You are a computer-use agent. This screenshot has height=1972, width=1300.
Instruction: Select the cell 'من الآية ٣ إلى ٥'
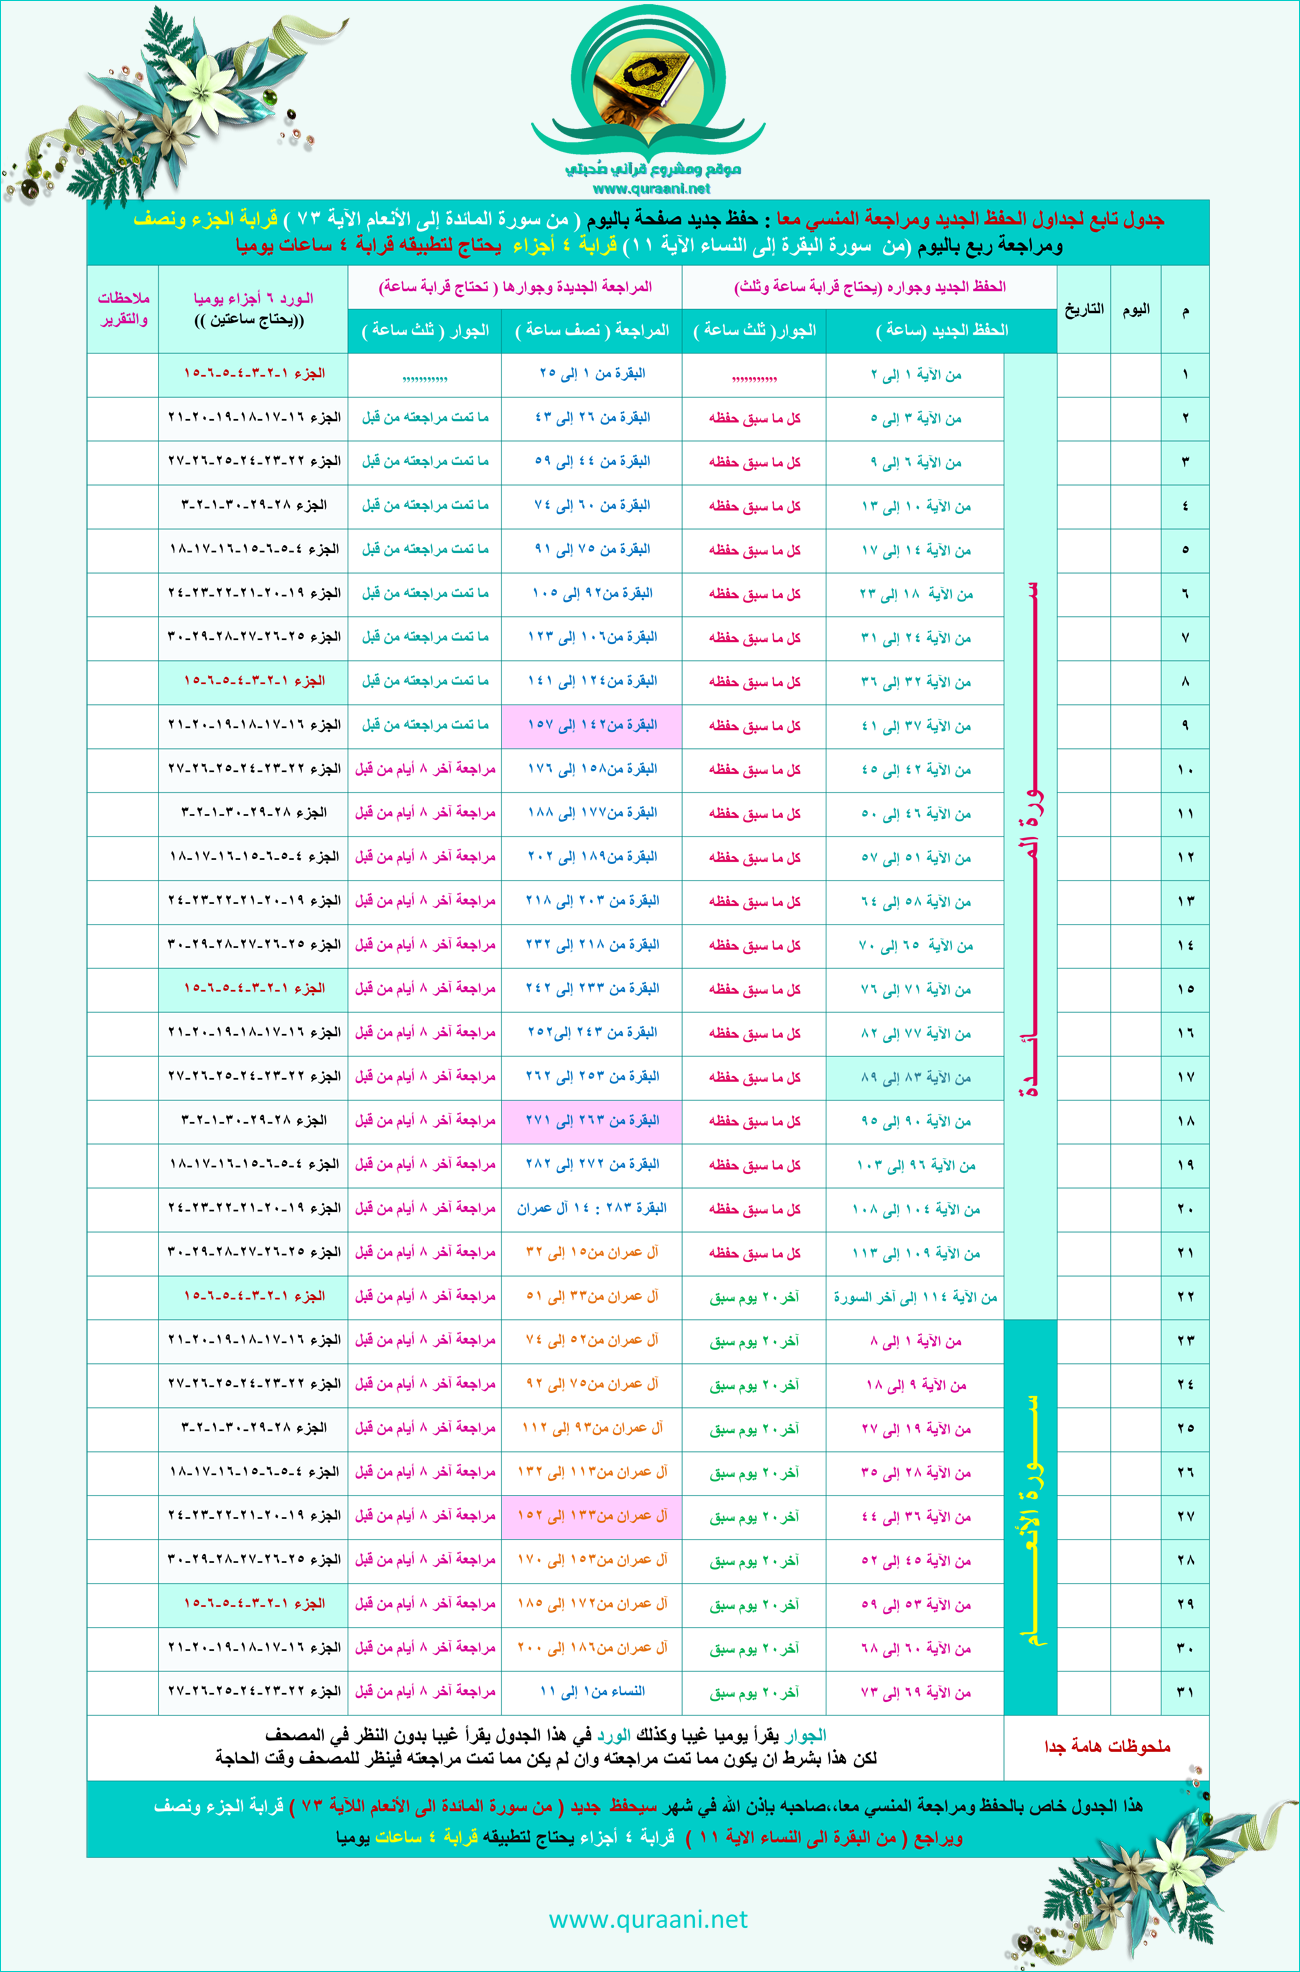[x=916, y=418]
